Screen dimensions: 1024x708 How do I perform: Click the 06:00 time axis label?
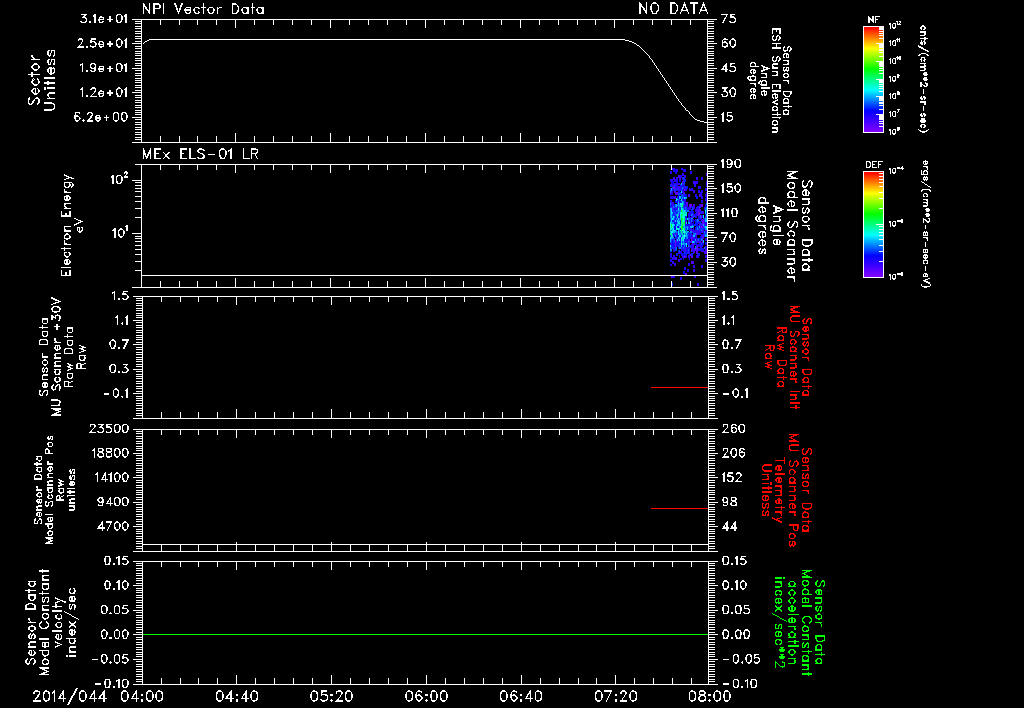(426, 696)
